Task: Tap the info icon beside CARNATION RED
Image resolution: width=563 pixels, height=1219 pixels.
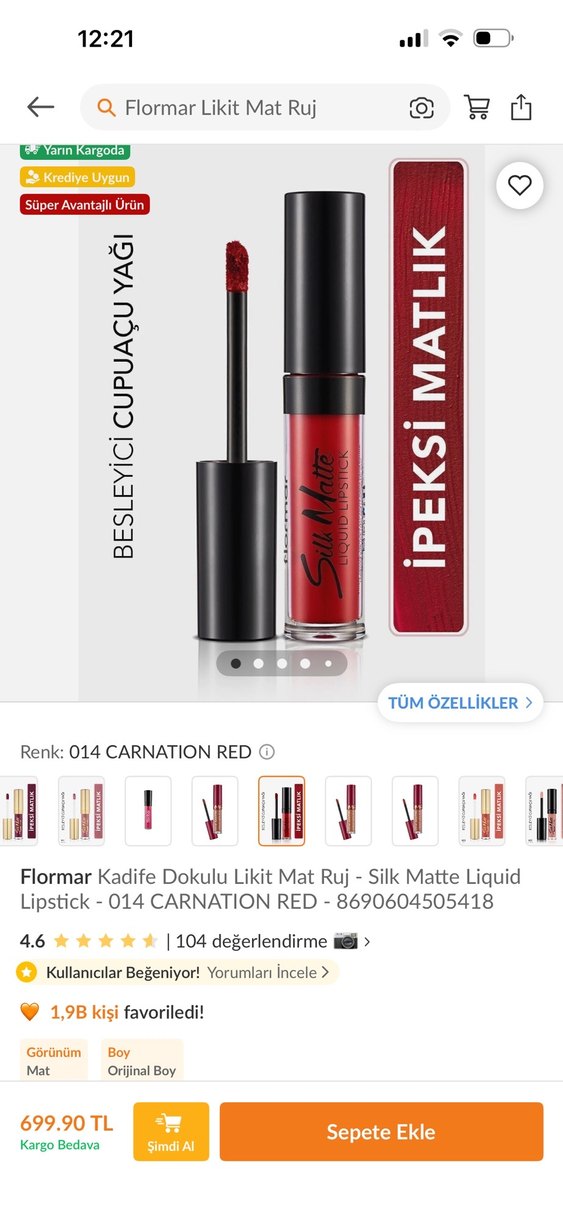Action: pyautogui.click(x=267, y=752)
